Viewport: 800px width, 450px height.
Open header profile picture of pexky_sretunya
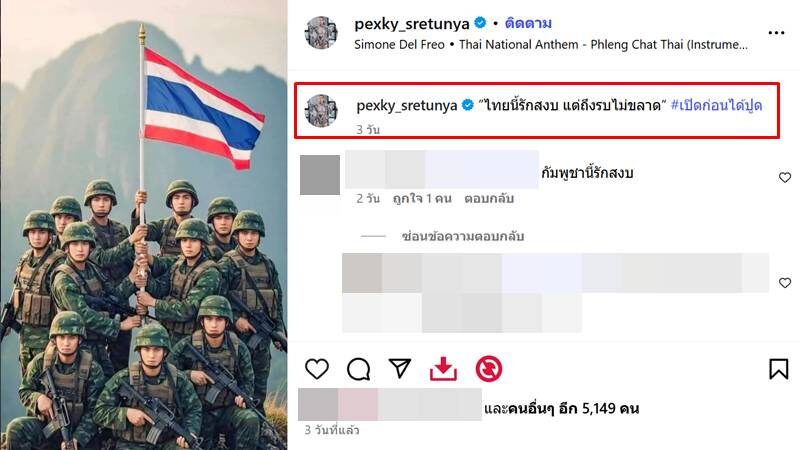click(321, 33)
